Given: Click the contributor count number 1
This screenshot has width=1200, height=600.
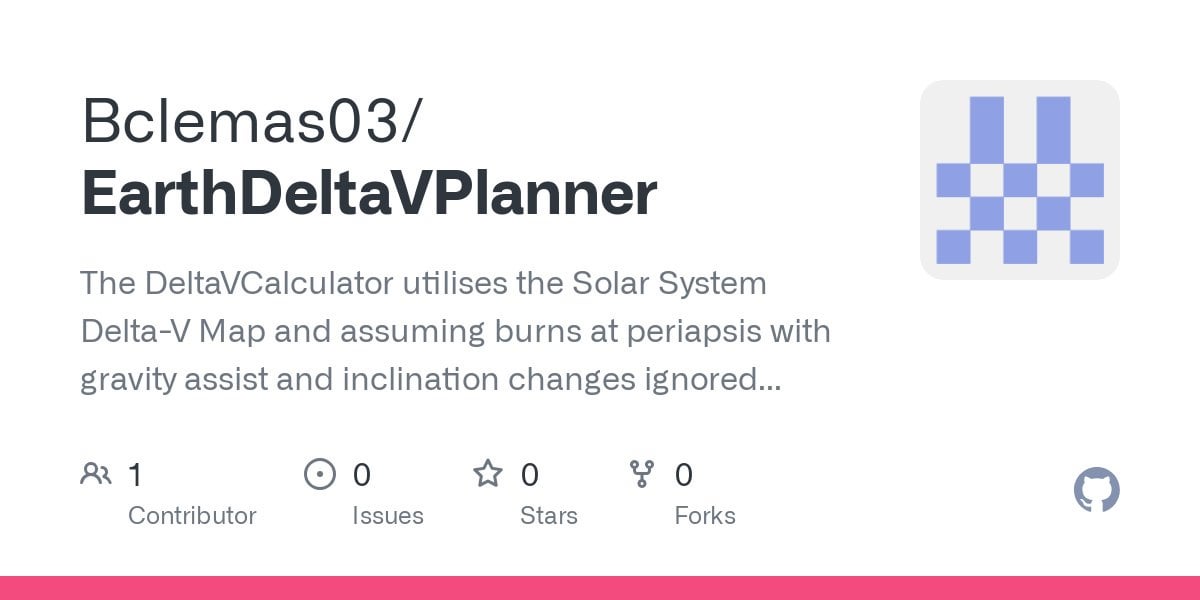Looking at the screenshot, I should pyautogui.click(x=135, y=474).
